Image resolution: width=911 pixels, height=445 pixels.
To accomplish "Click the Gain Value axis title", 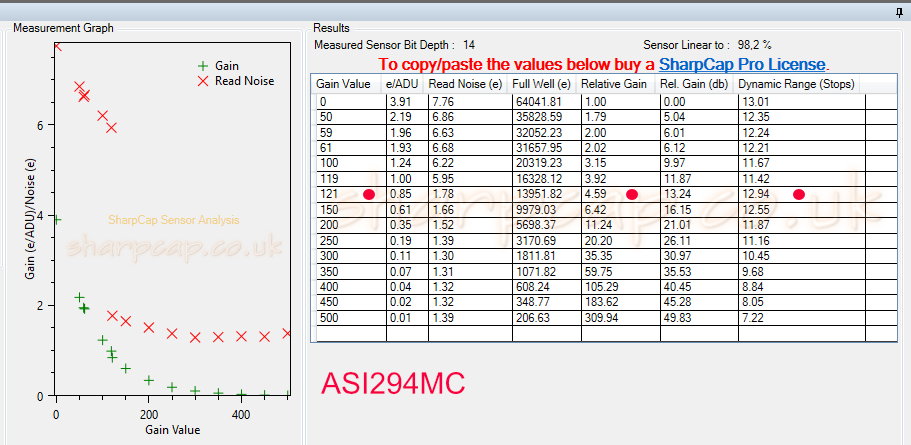I will click(x=173, y=430).
